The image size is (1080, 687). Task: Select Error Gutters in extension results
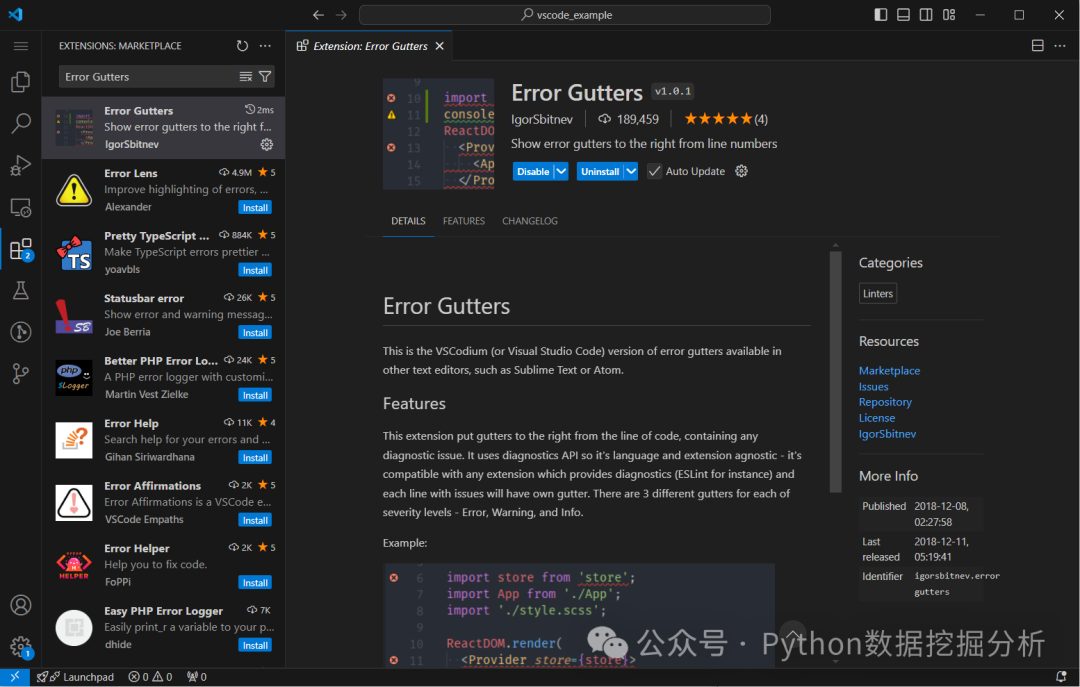[x=163, y=127]
